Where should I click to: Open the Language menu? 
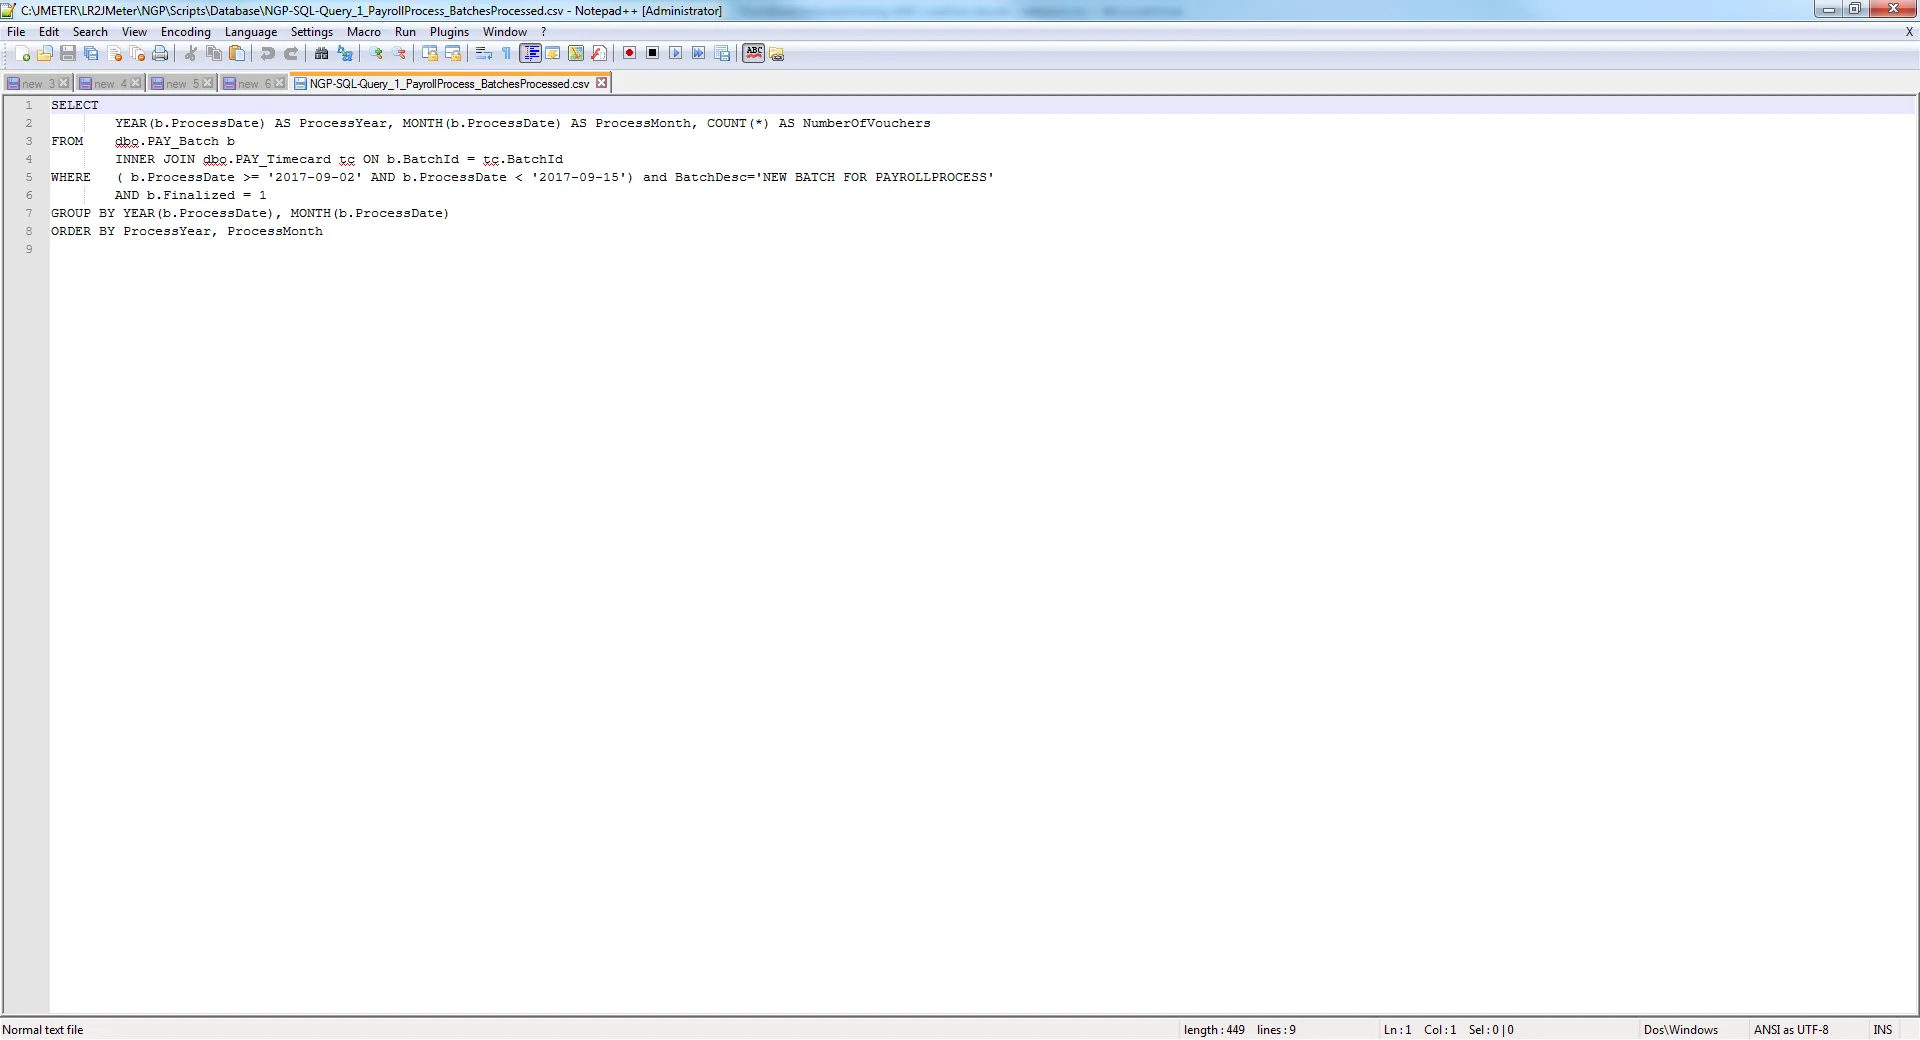pyautogui.click(x=251, y=32)
